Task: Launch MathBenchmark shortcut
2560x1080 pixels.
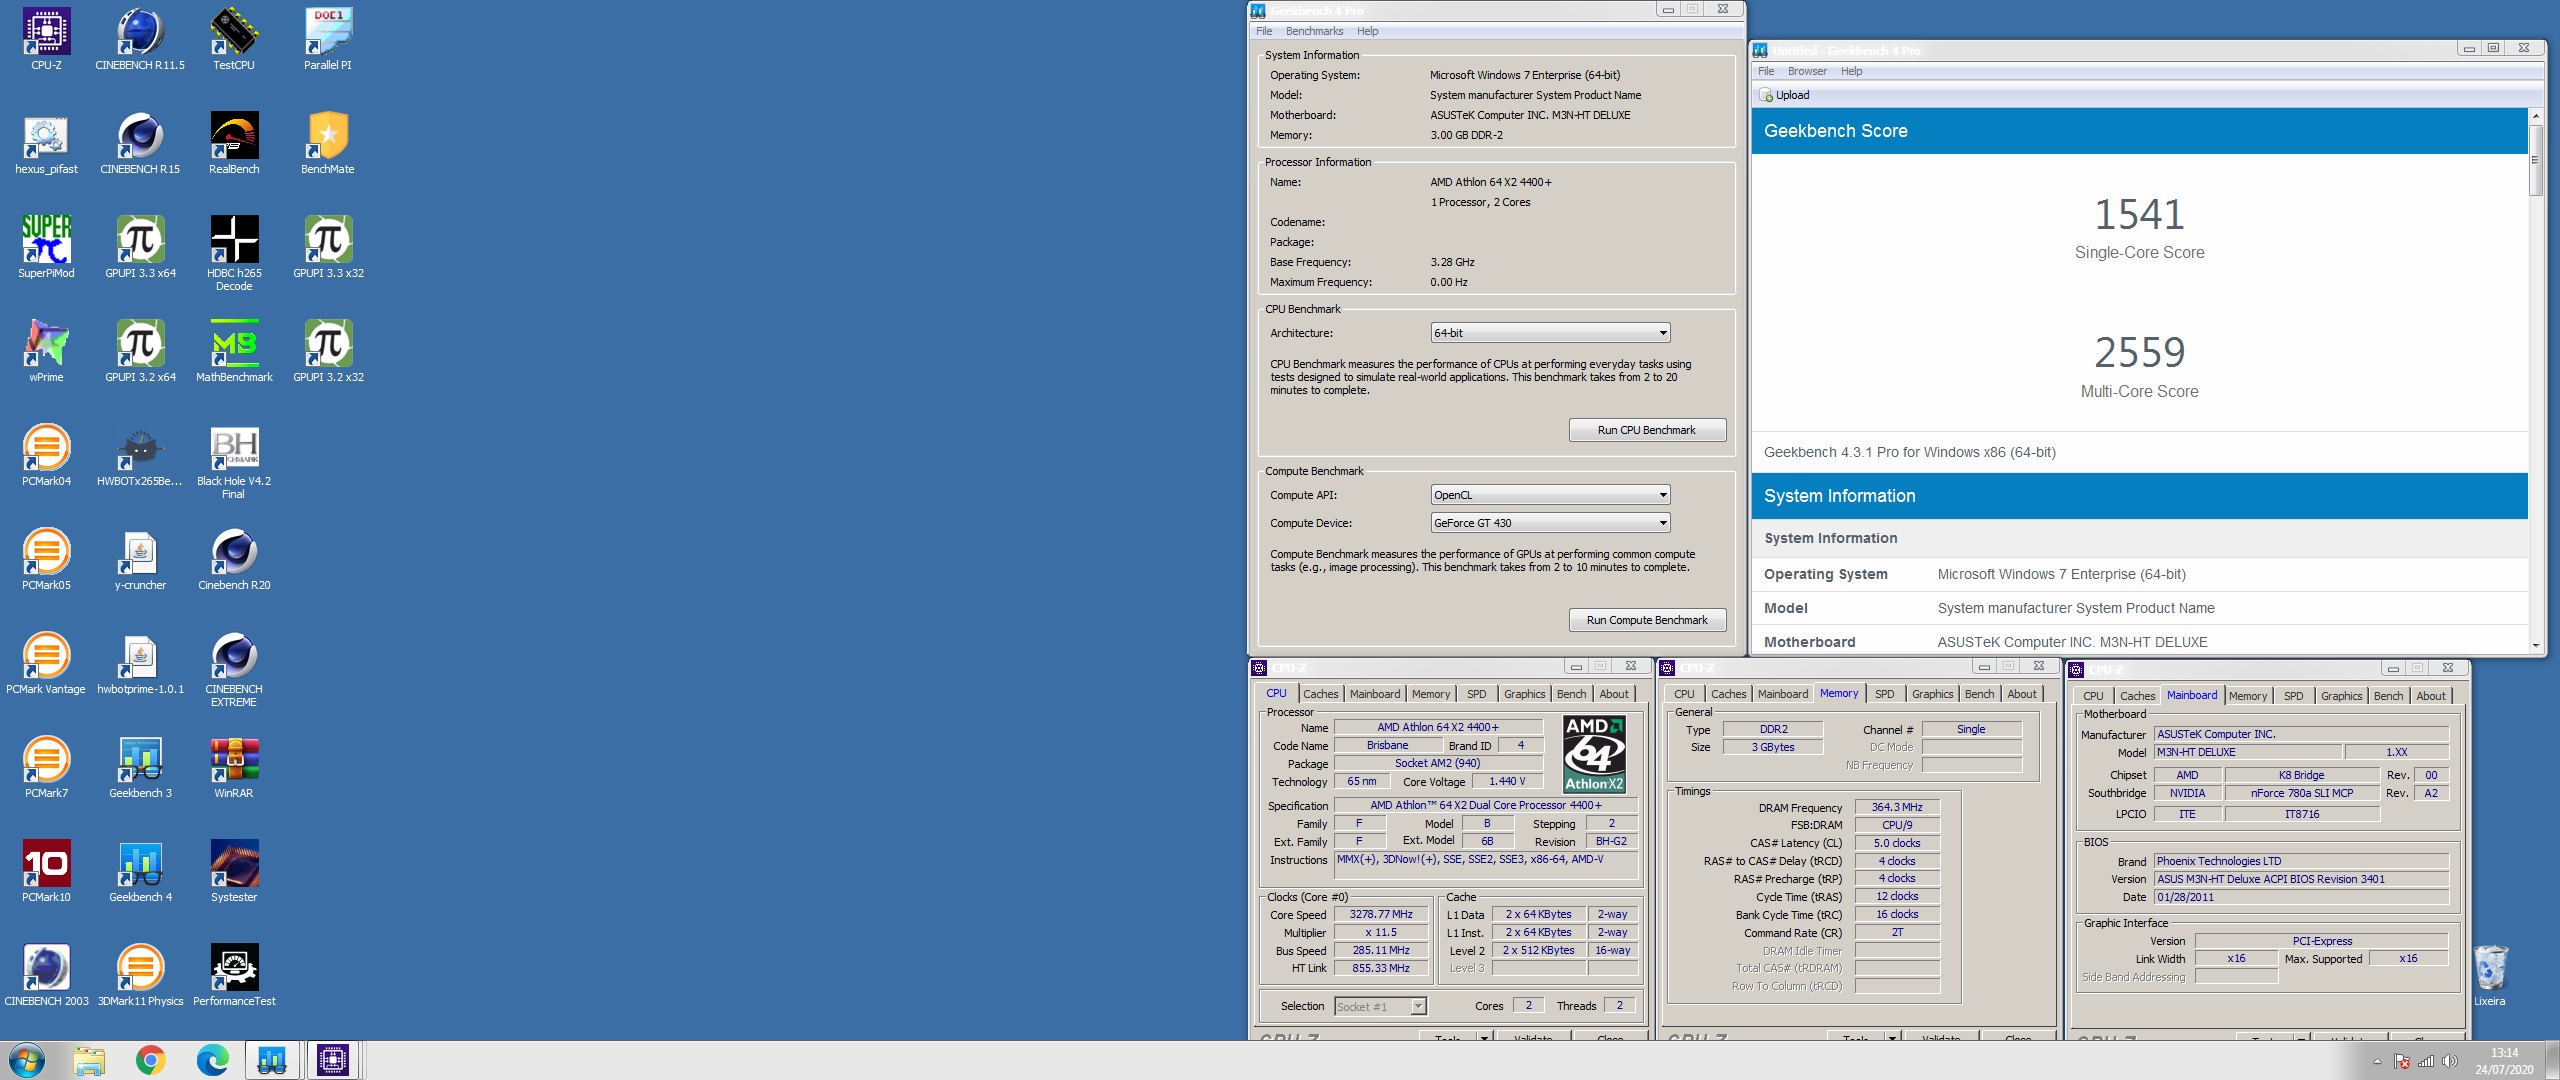Action: pos(234,351)
